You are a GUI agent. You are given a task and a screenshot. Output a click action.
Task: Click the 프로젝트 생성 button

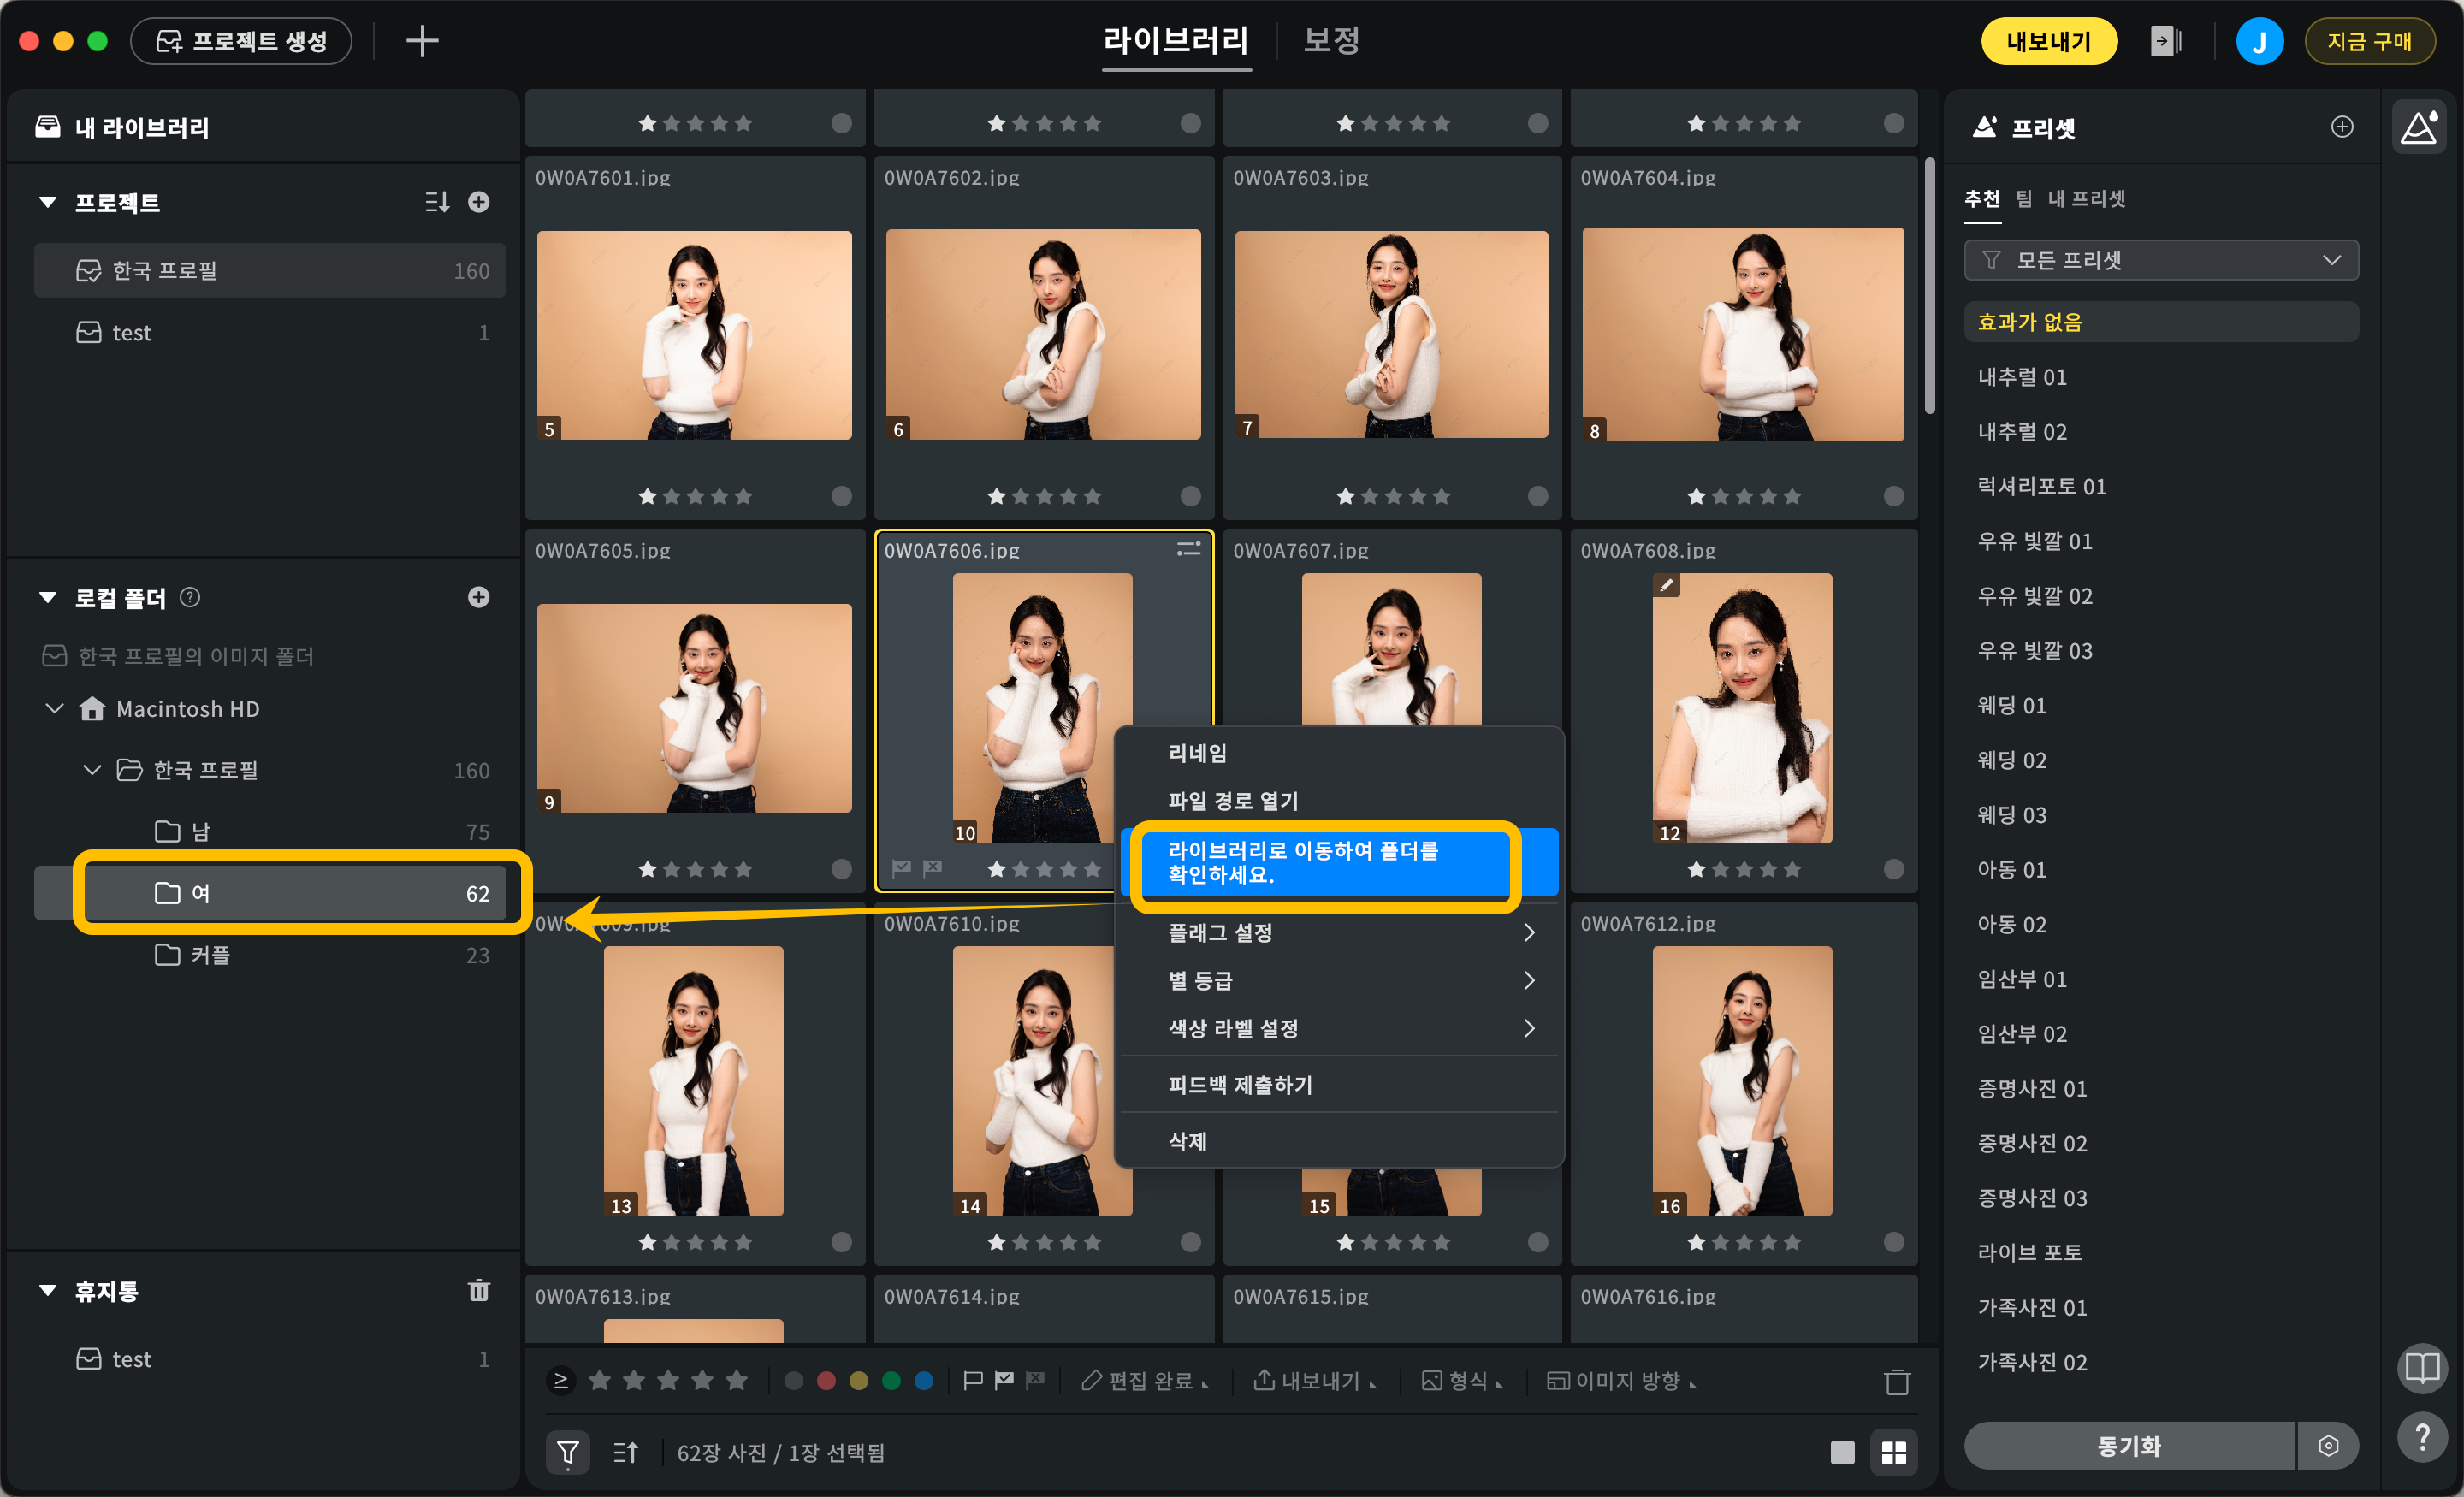(241, 41)
